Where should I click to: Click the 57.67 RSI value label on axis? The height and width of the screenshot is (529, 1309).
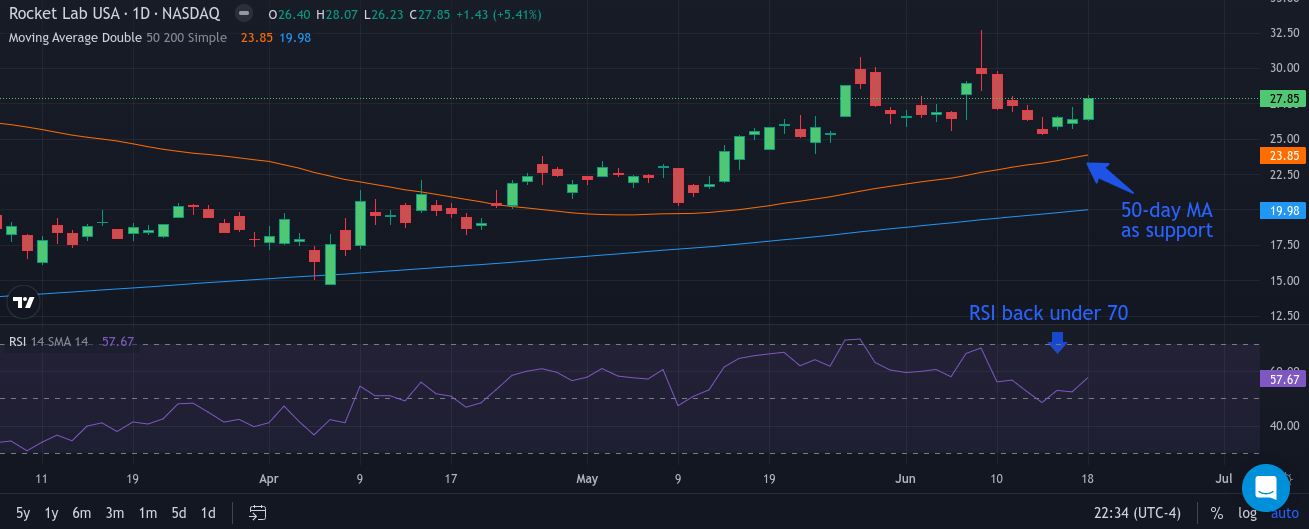click(x=1284, y=379)
